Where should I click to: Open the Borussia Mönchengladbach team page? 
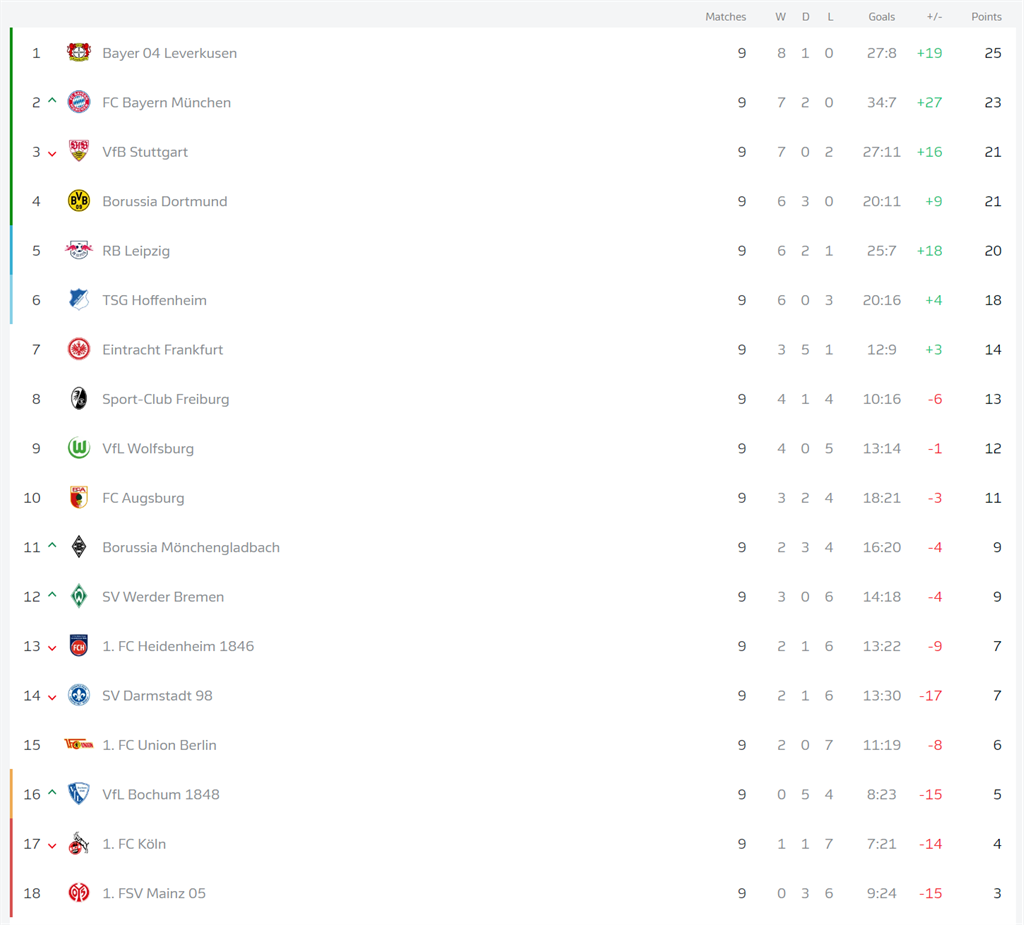click(x=191, y=547)
